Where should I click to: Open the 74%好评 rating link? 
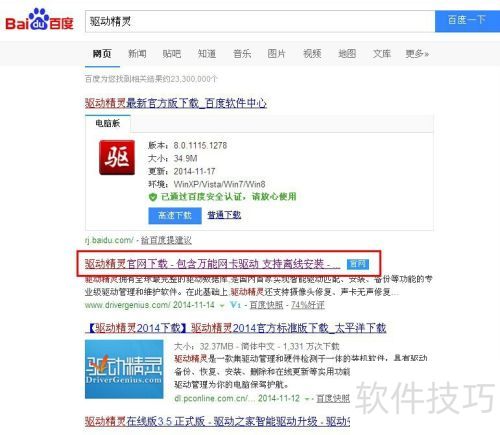point(308,305)
